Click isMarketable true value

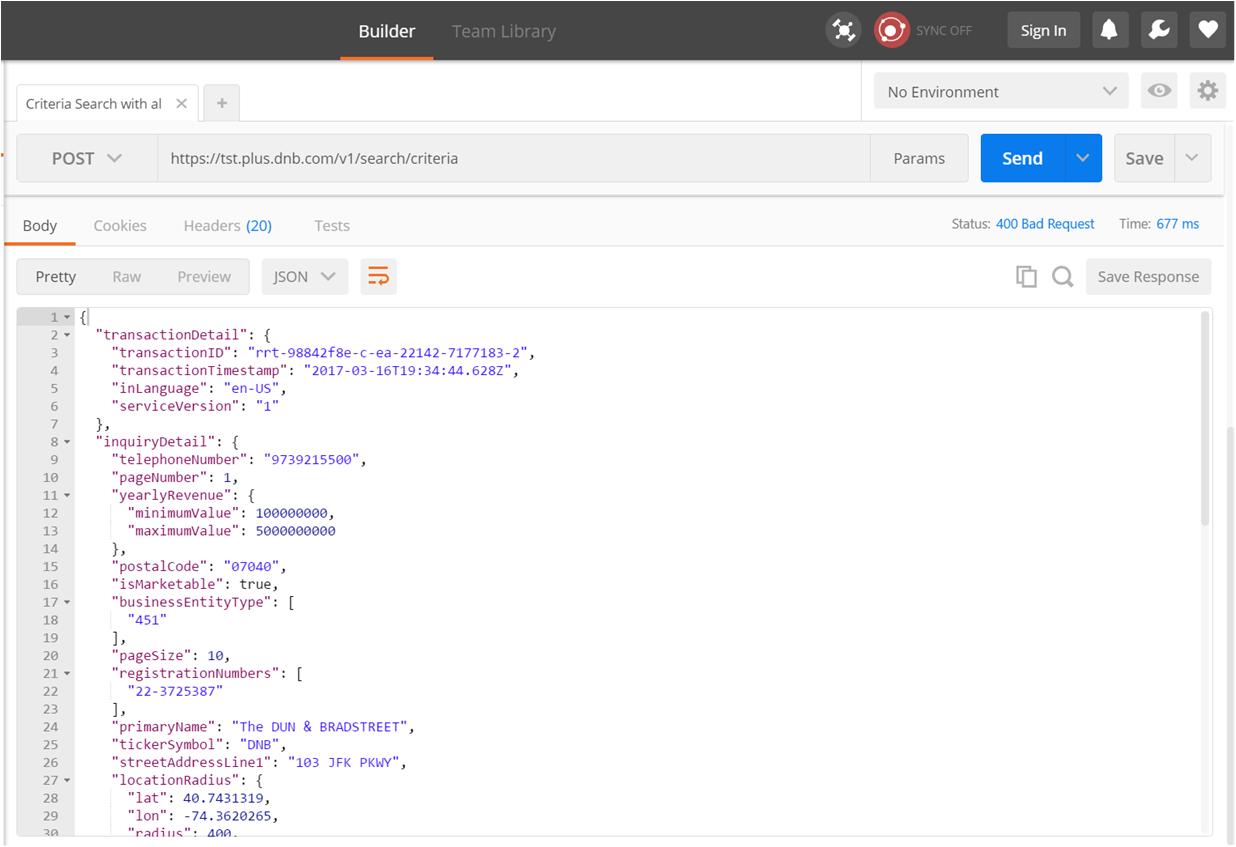255,584
